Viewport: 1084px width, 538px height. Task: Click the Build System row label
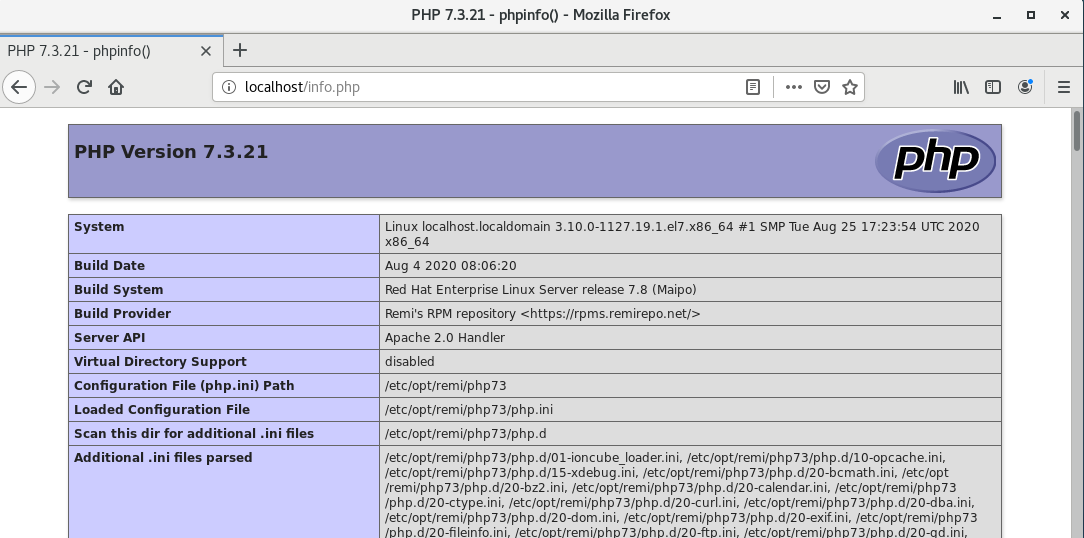point(118,290)
